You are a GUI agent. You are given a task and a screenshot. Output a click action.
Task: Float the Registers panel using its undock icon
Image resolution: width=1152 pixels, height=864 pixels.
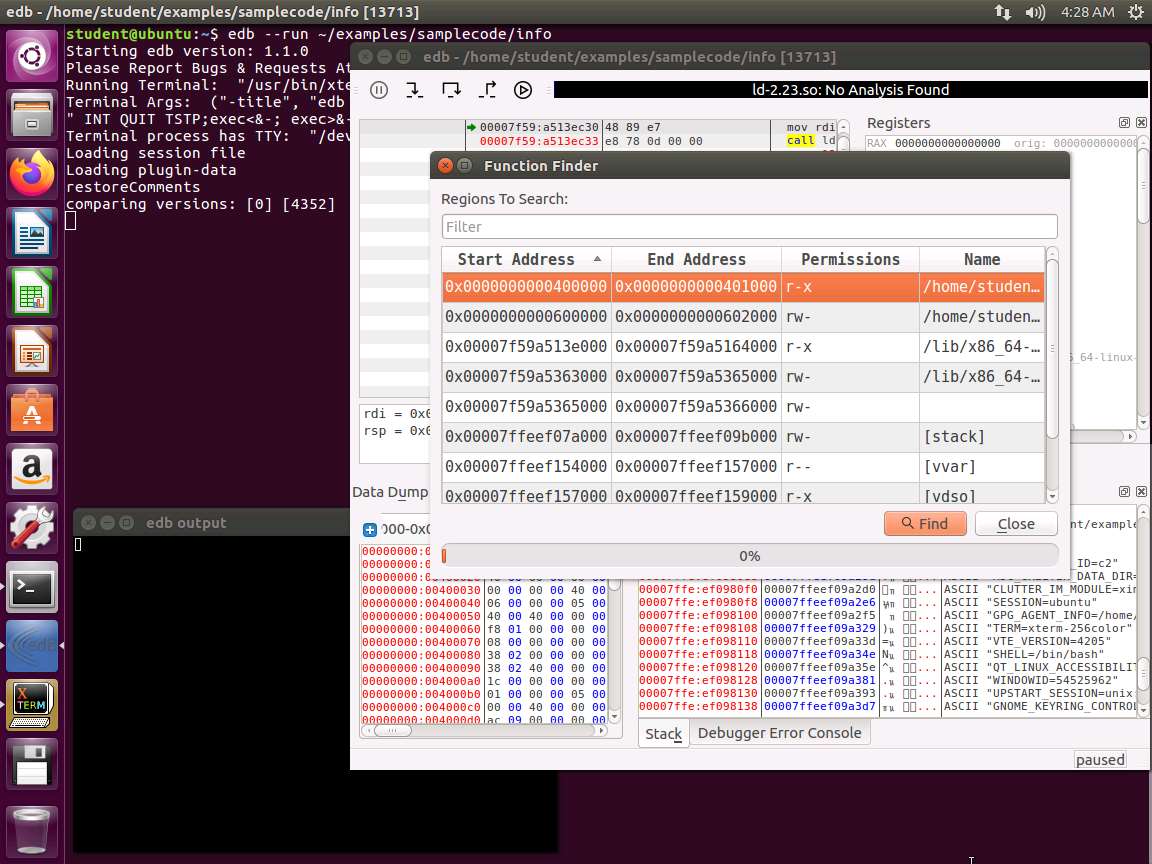point(1124,123)
